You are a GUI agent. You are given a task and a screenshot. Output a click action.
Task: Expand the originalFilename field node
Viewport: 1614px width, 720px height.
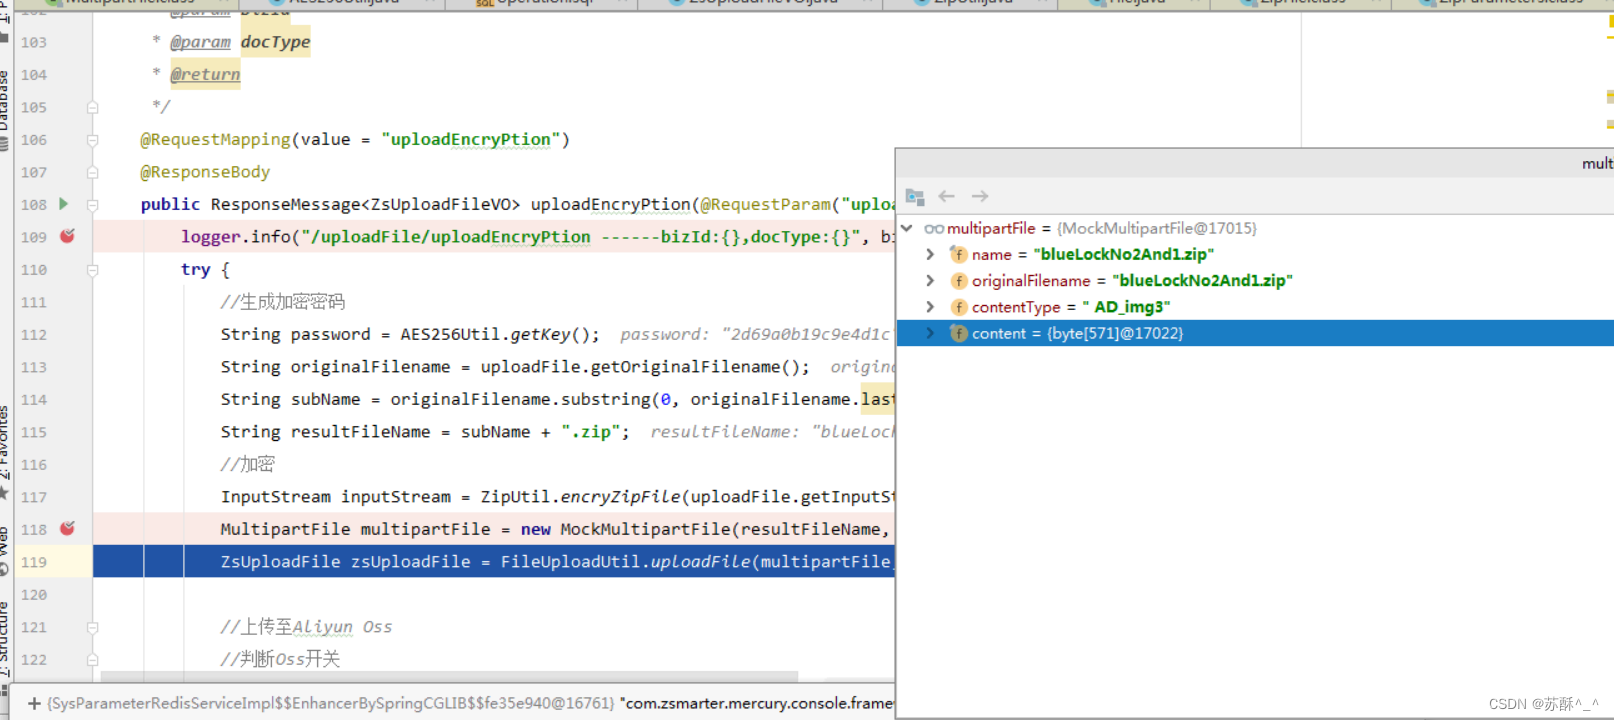click(x=930, y=280)
